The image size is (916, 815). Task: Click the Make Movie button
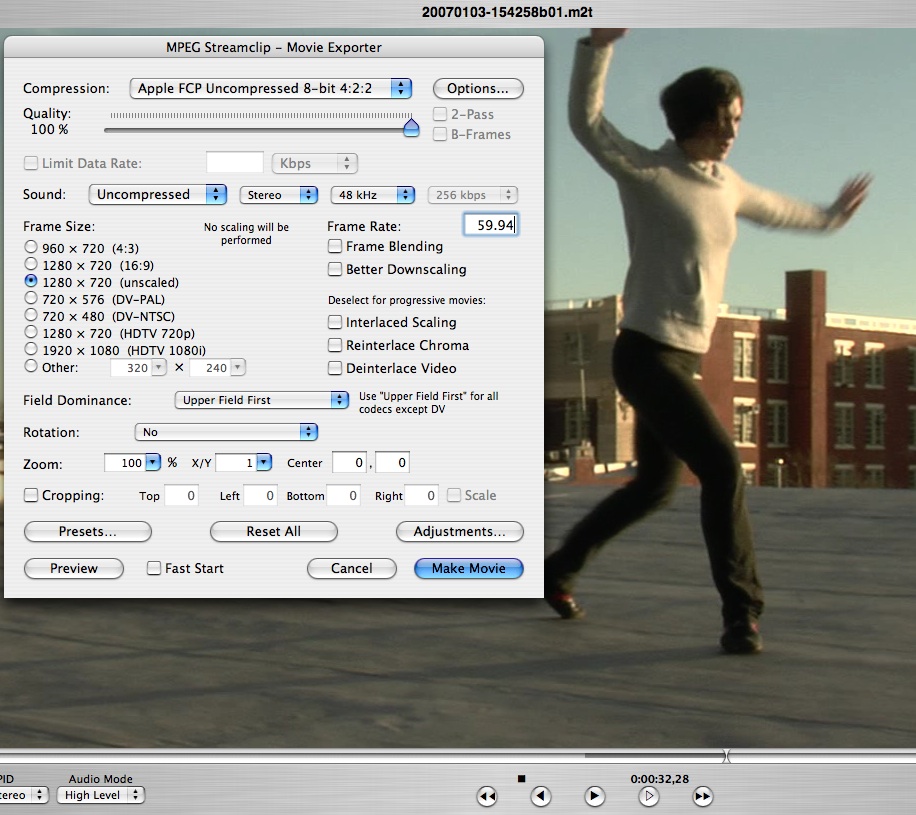click(468, 568)
